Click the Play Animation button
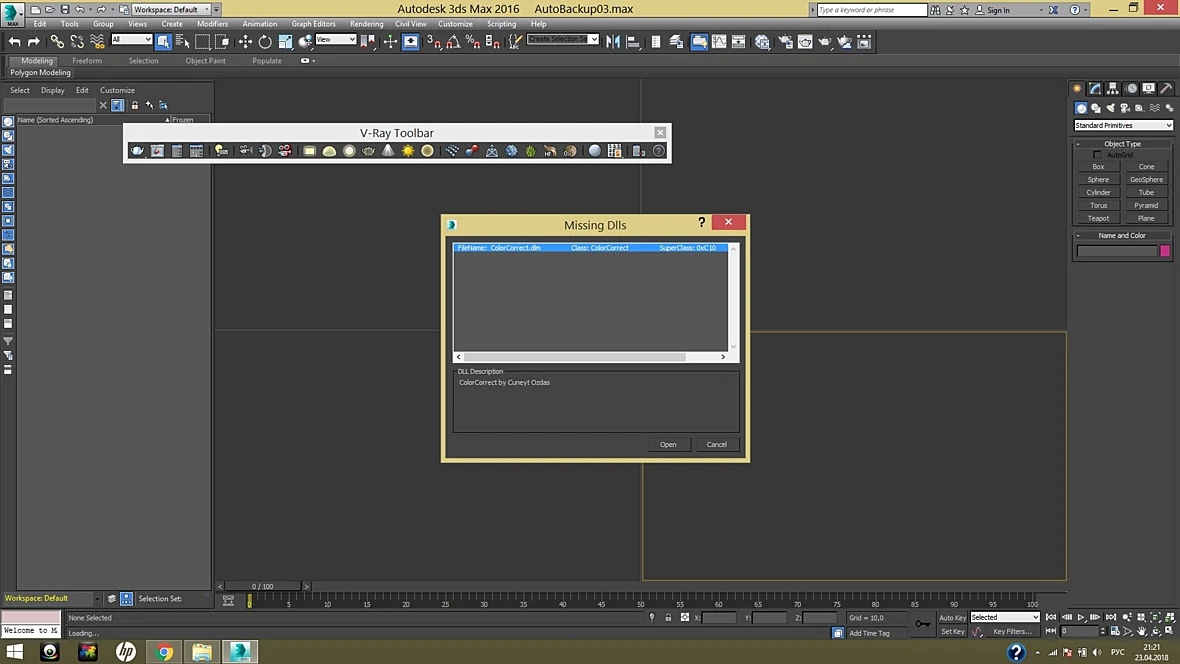 pos(1081,617)
